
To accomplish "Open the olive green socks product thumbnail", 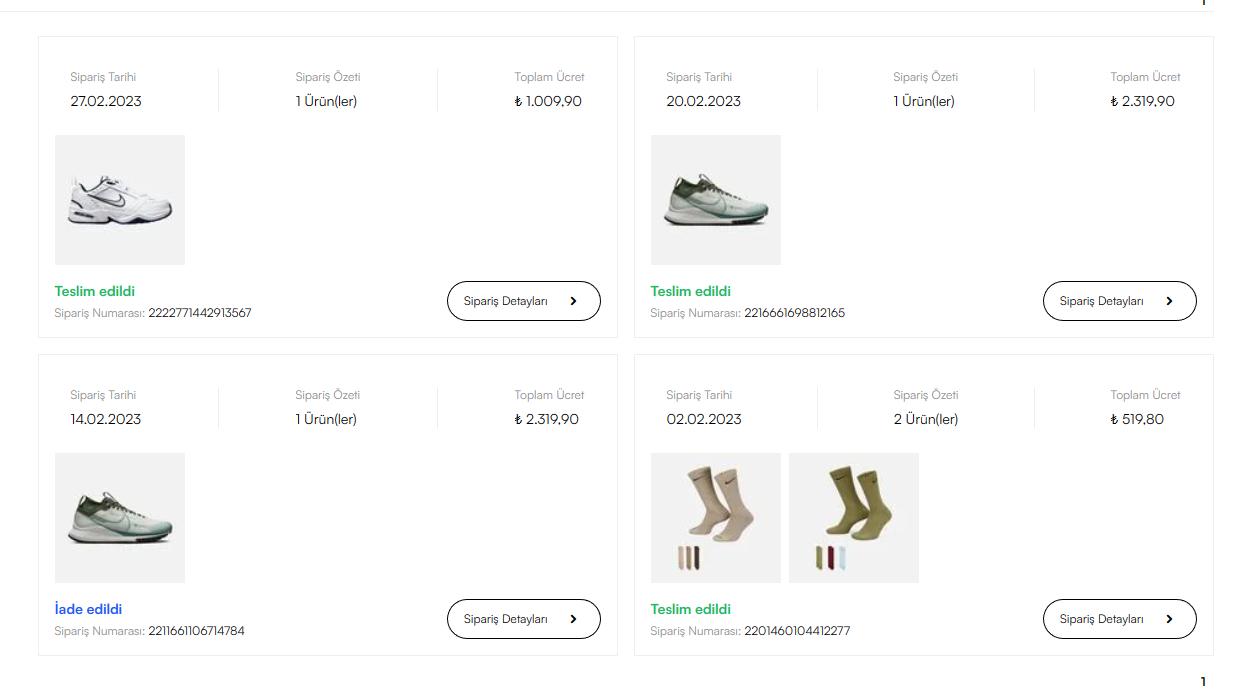I will (x=854, y=518).
